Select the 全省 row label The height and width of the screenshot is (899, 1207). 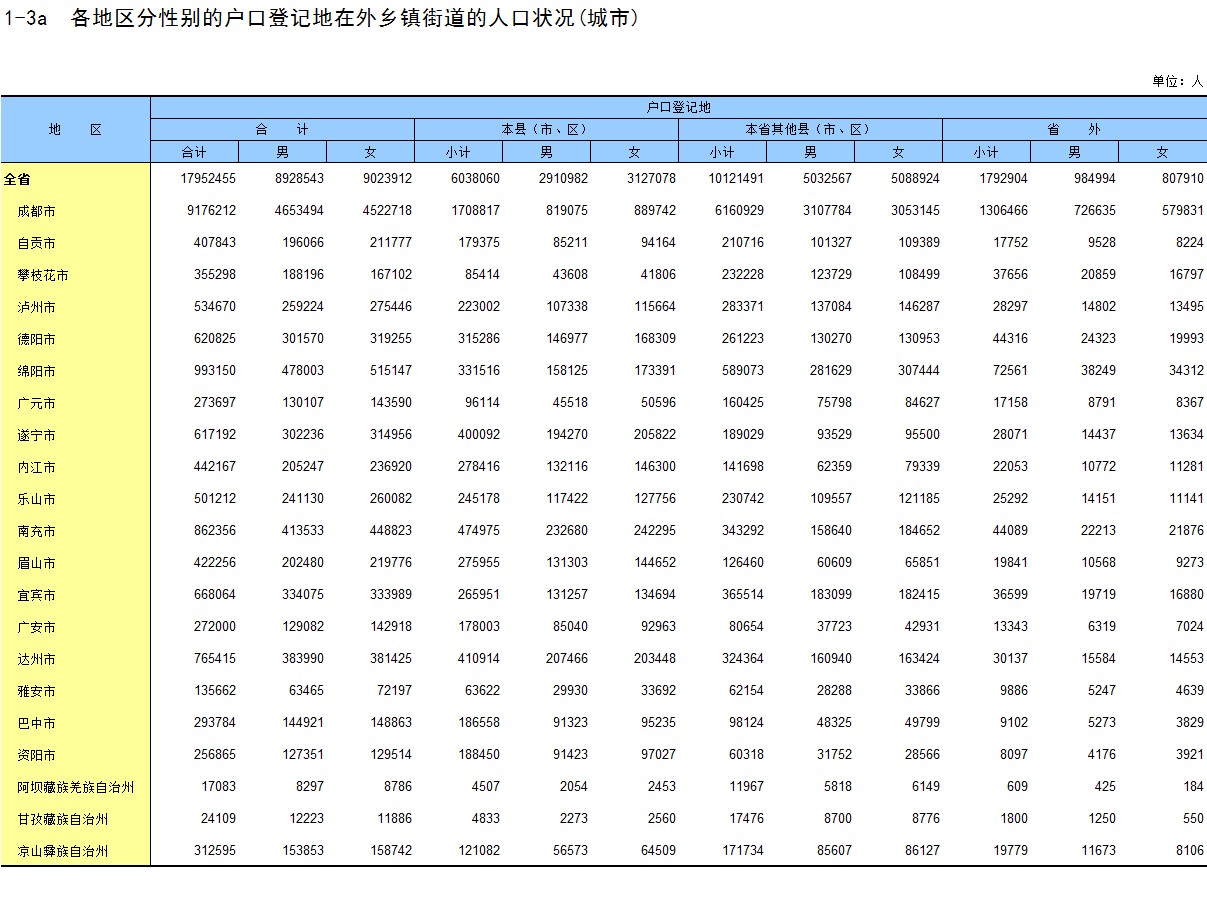click(17, 180)
